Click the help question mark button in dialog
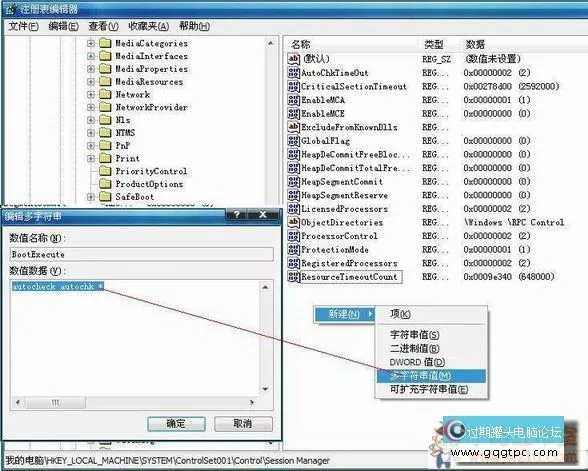 click(237, 214)
